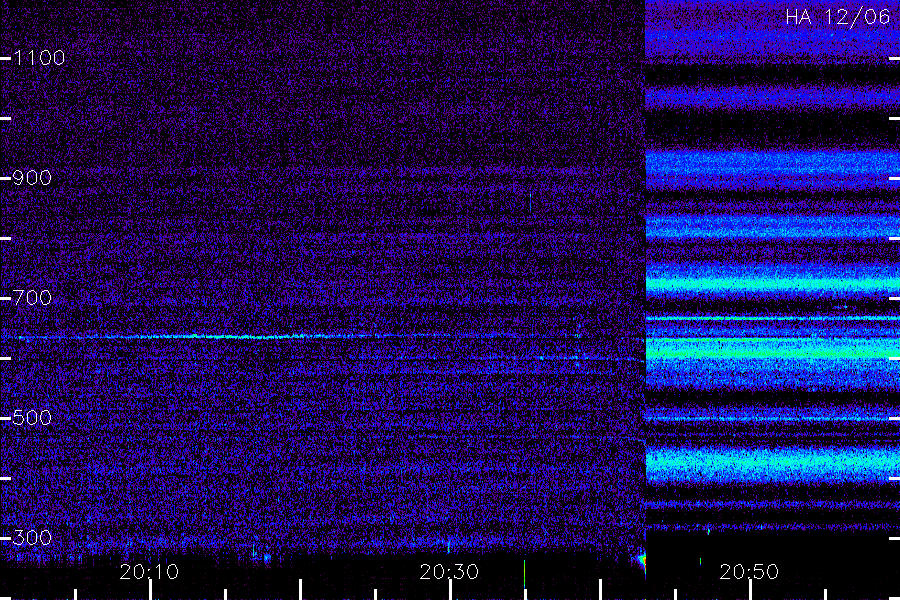The height and width of the screenshot is (600, 900).
Task: Click the 20:10 time axis label
Action: pyautogui.click(x=149, y=572)
